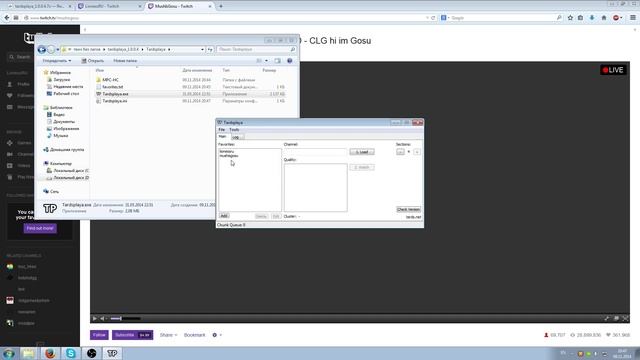Open the Explorer help icon
The image size is (640, 360).
pos(289,61)
